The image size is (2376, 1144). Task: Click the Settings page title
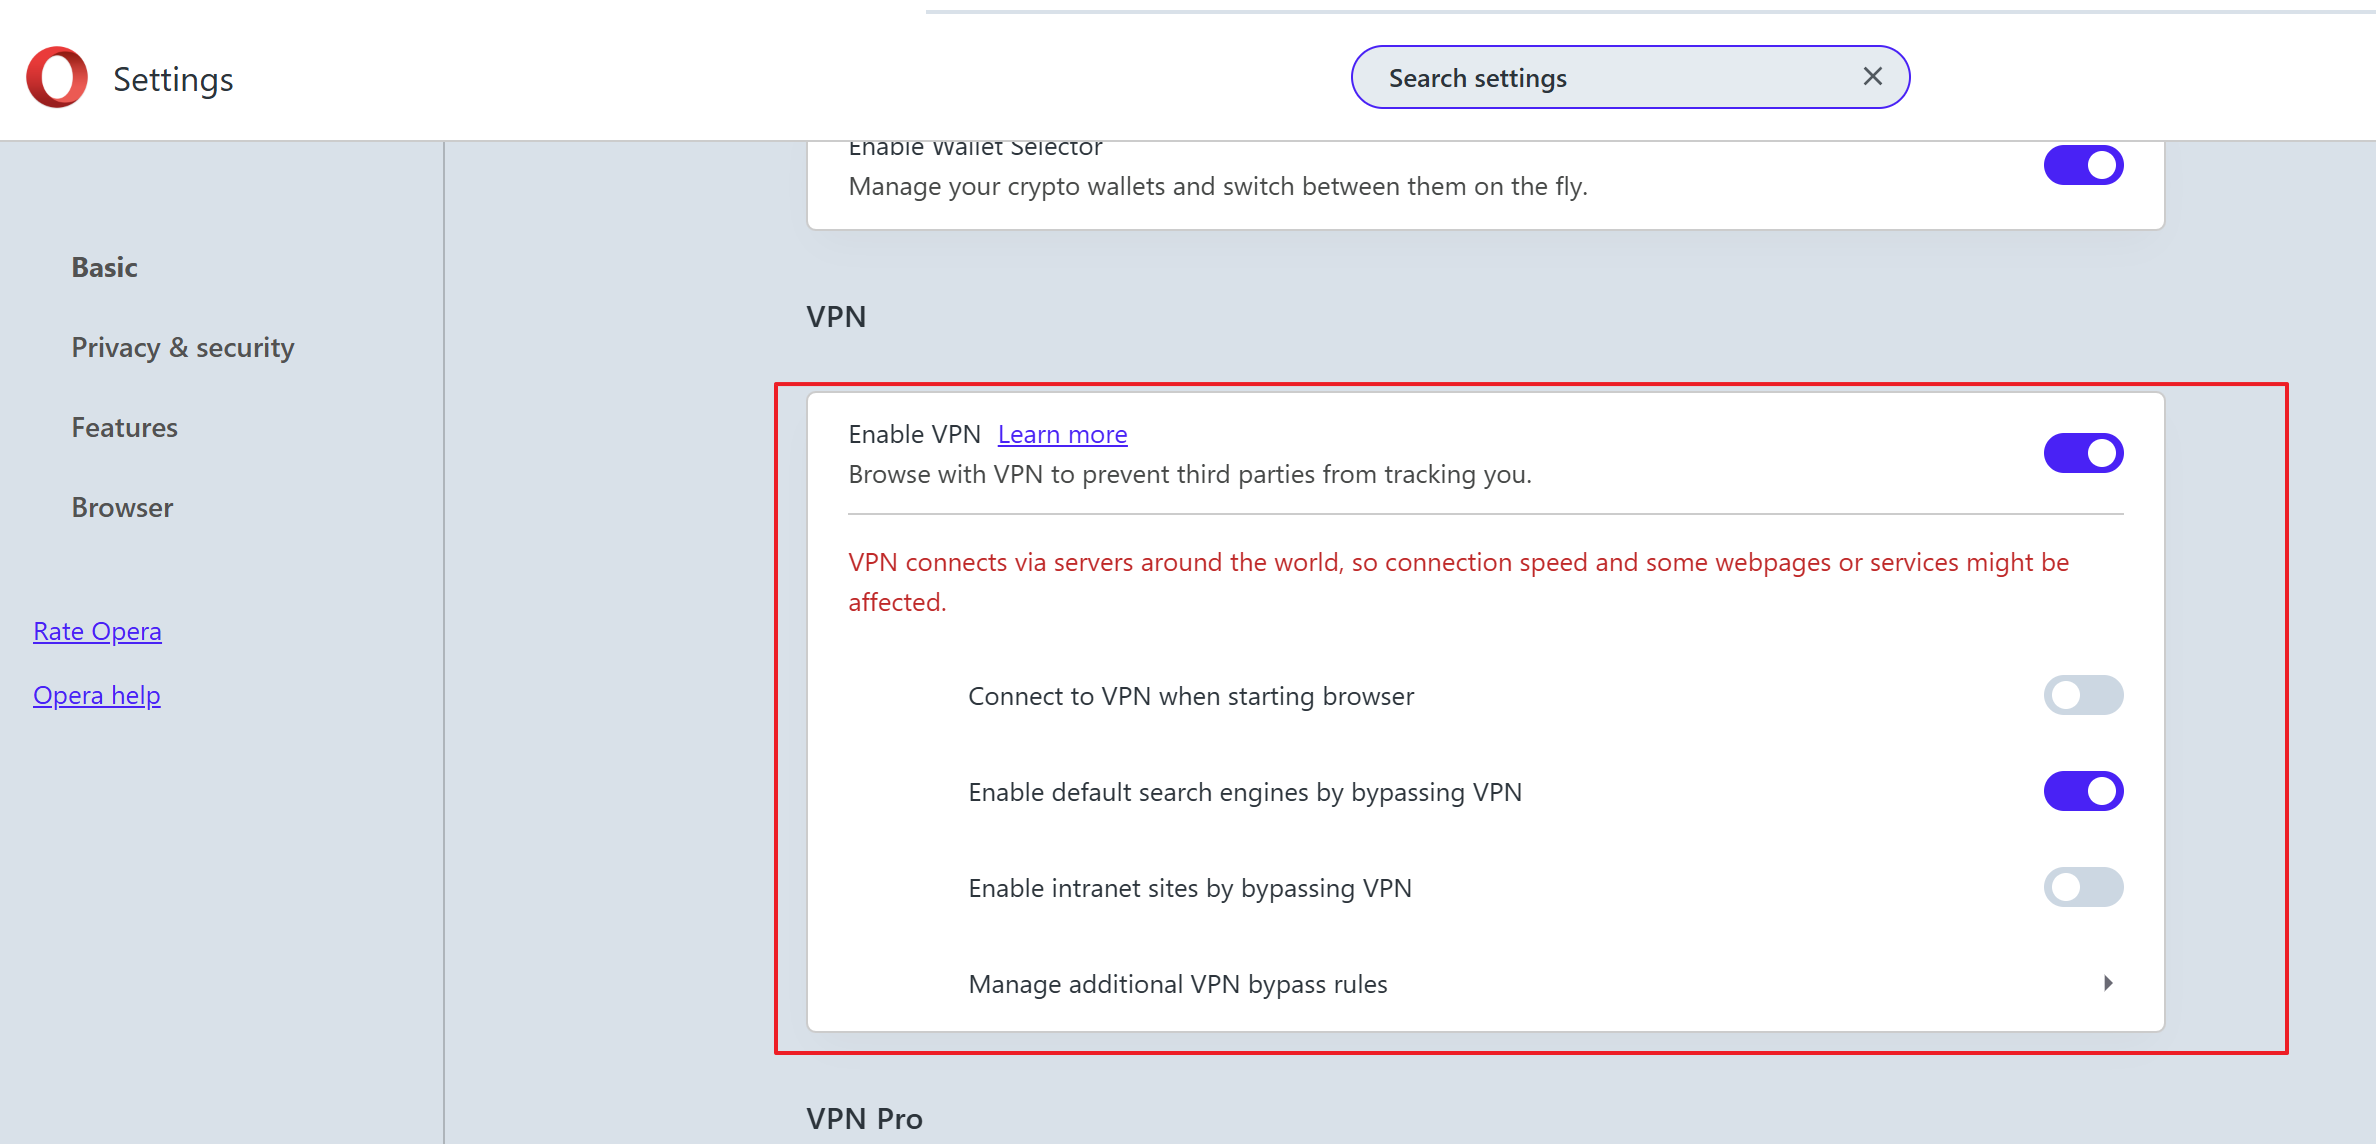[x=173, y=79]
